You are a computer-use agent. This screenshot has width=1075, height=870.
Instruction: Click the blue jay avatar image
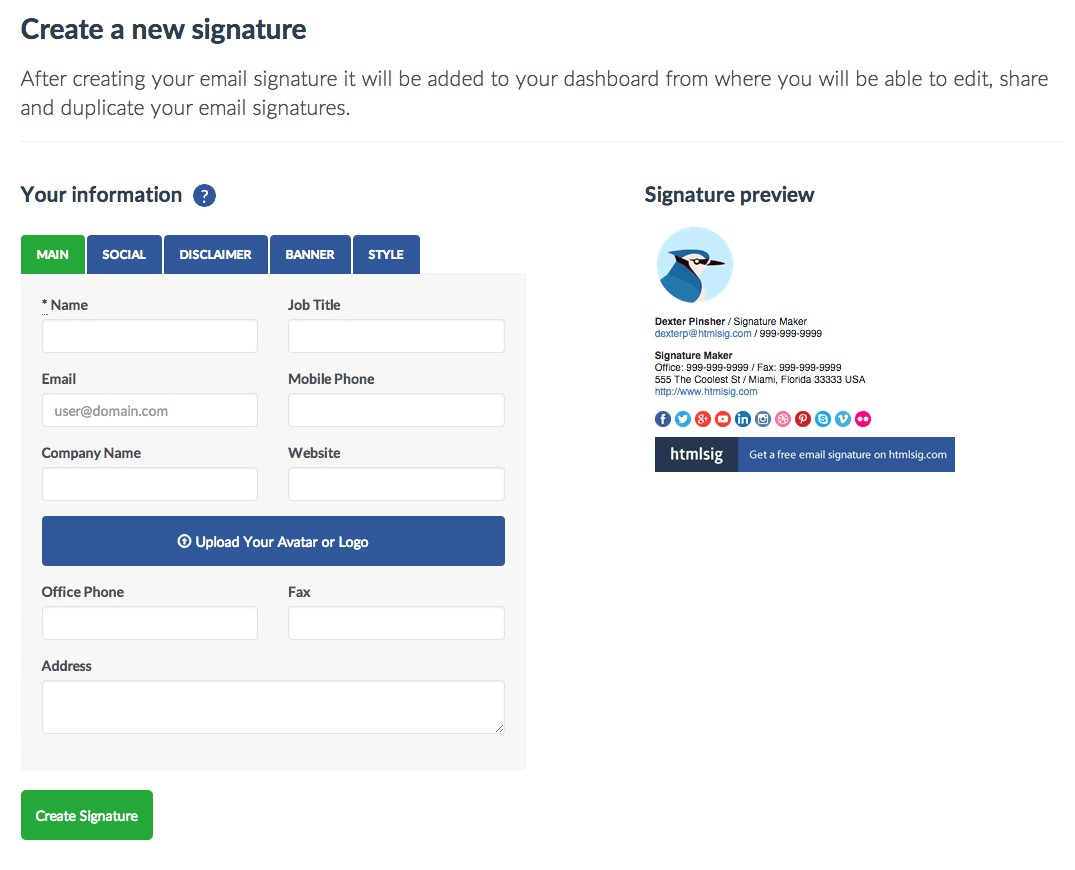695,265
